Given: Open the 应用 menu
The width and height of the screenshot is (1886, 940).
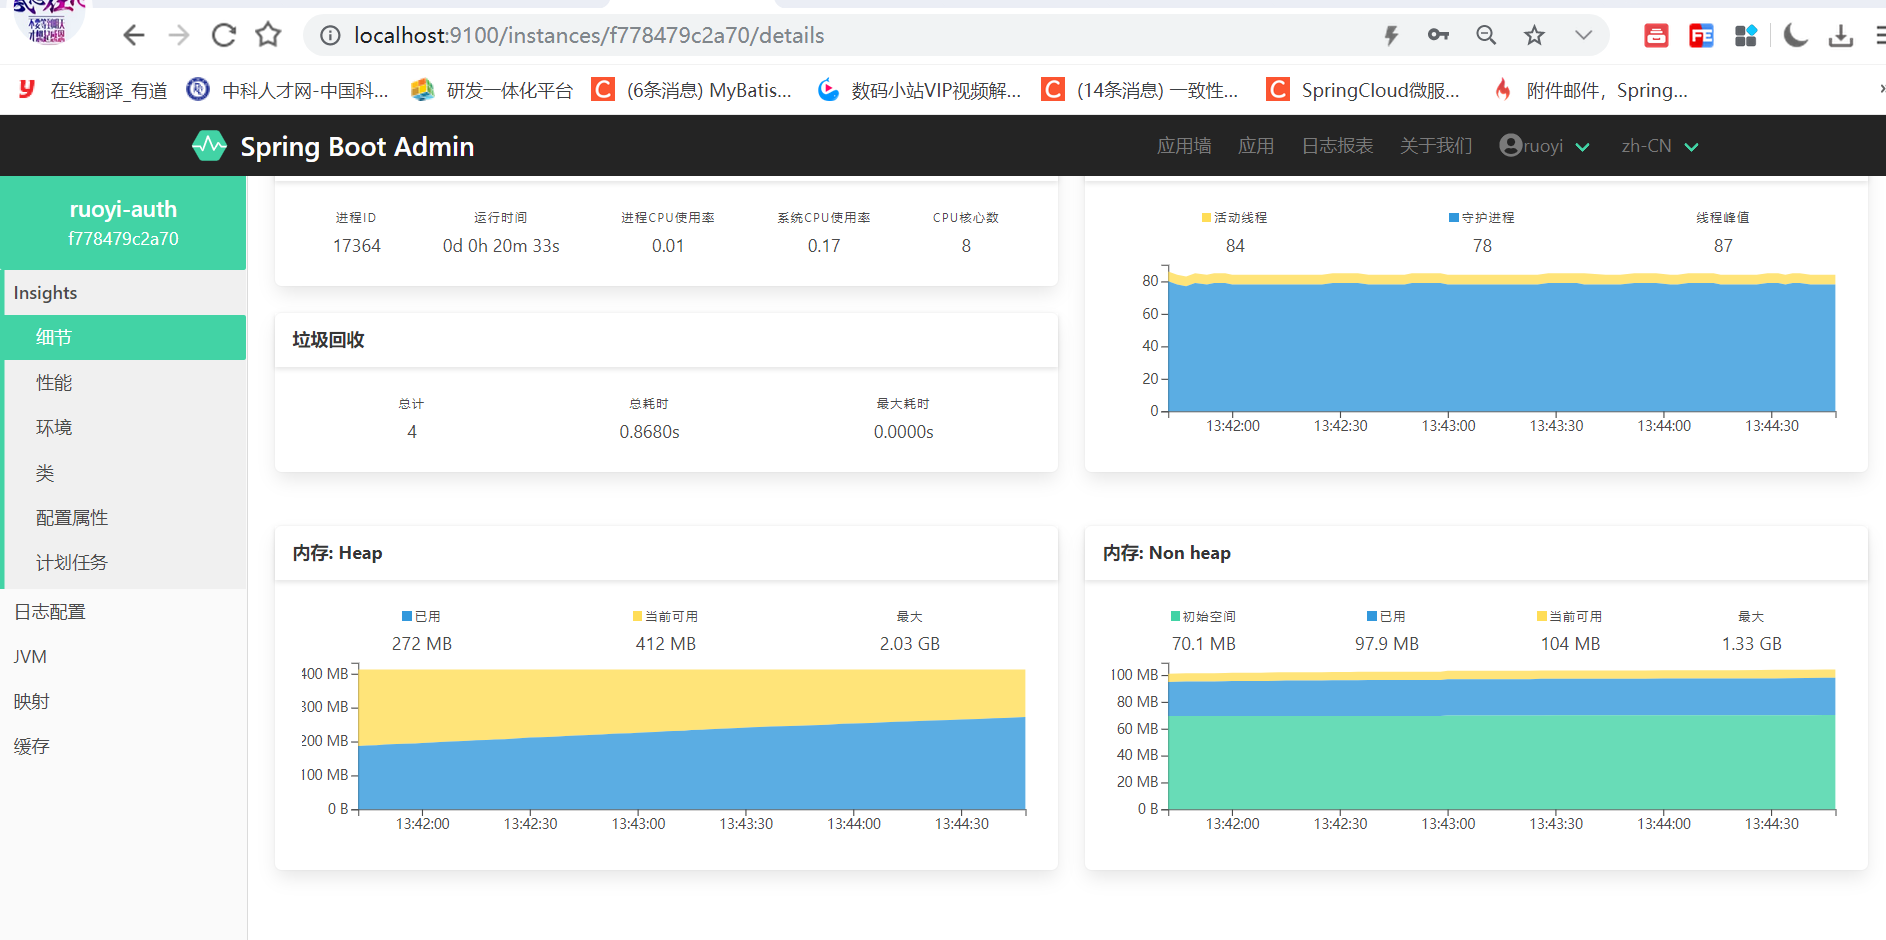Looking at the screenshot, I should [x=1256, y=146].
